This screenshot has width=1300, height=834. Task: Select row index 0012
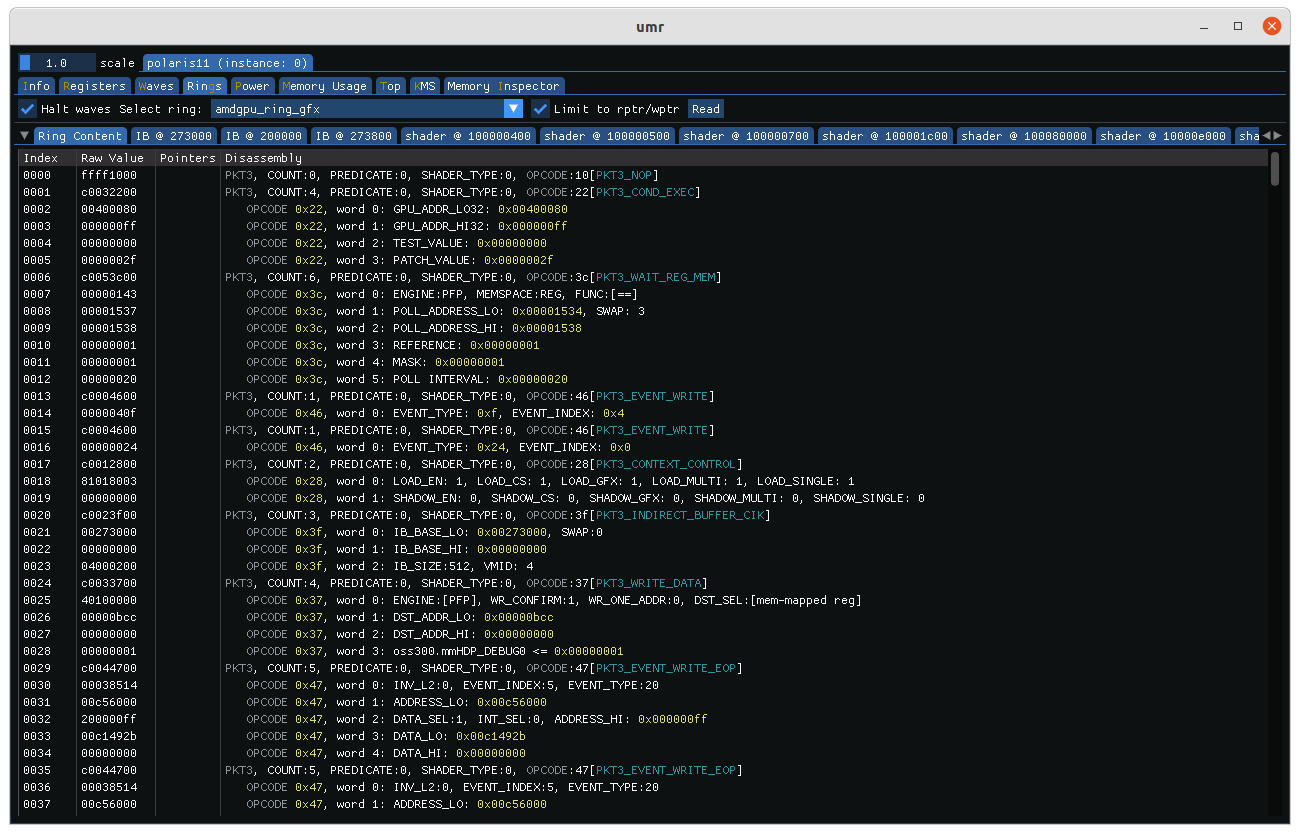coord(37,379)
